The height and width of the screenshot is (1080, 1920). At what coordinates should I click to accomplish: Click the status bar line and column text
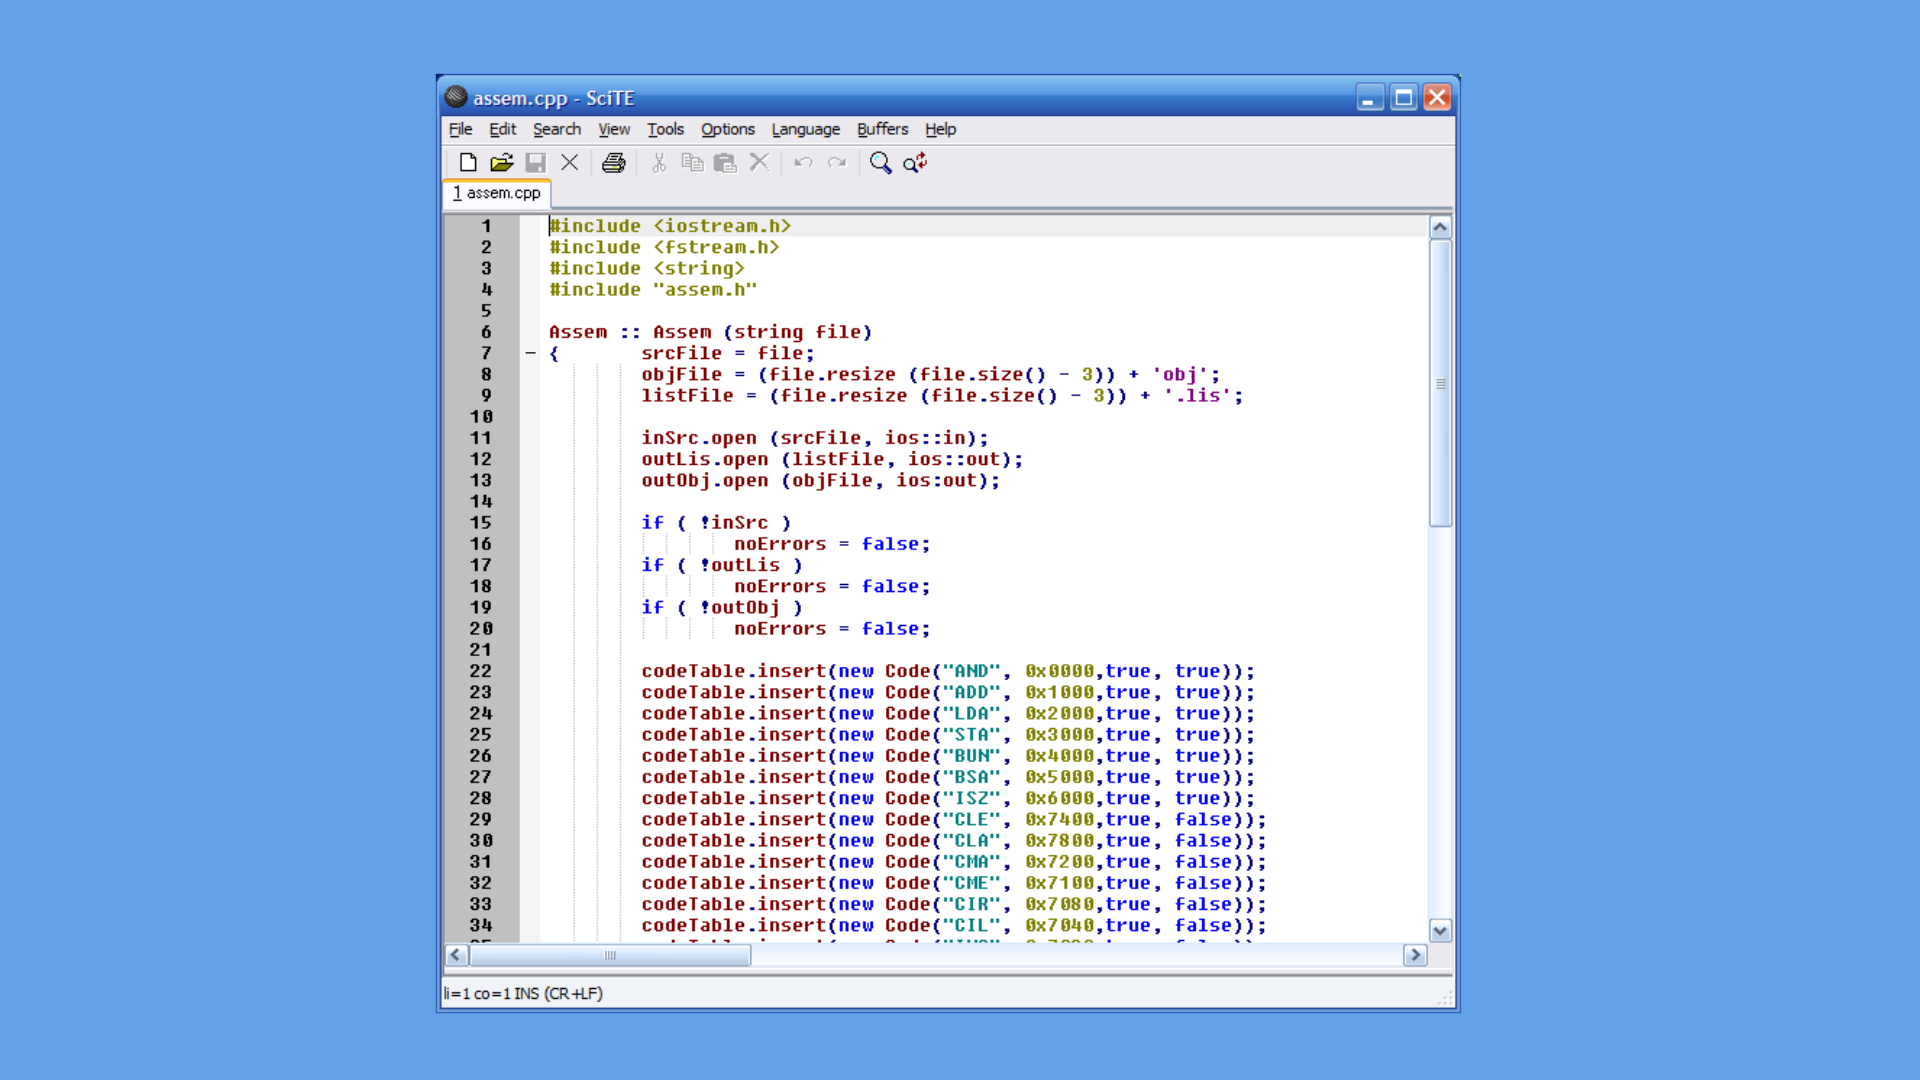[523, 993]
